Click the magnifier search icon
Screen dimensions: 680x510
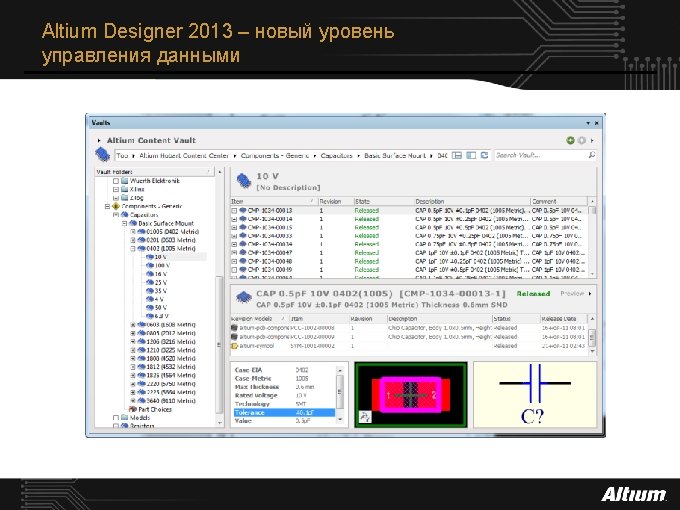point(592,155)
